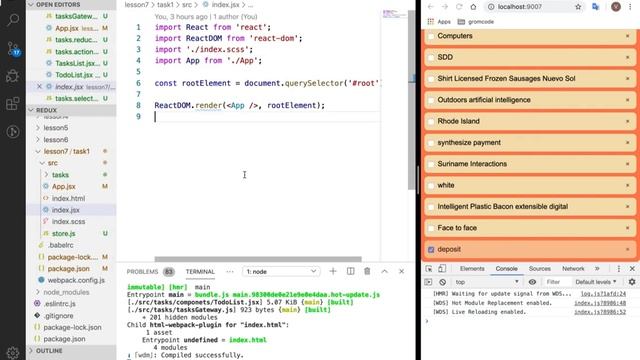
Task: Open the Run and Debug view
Action: (x=13, y=76)
